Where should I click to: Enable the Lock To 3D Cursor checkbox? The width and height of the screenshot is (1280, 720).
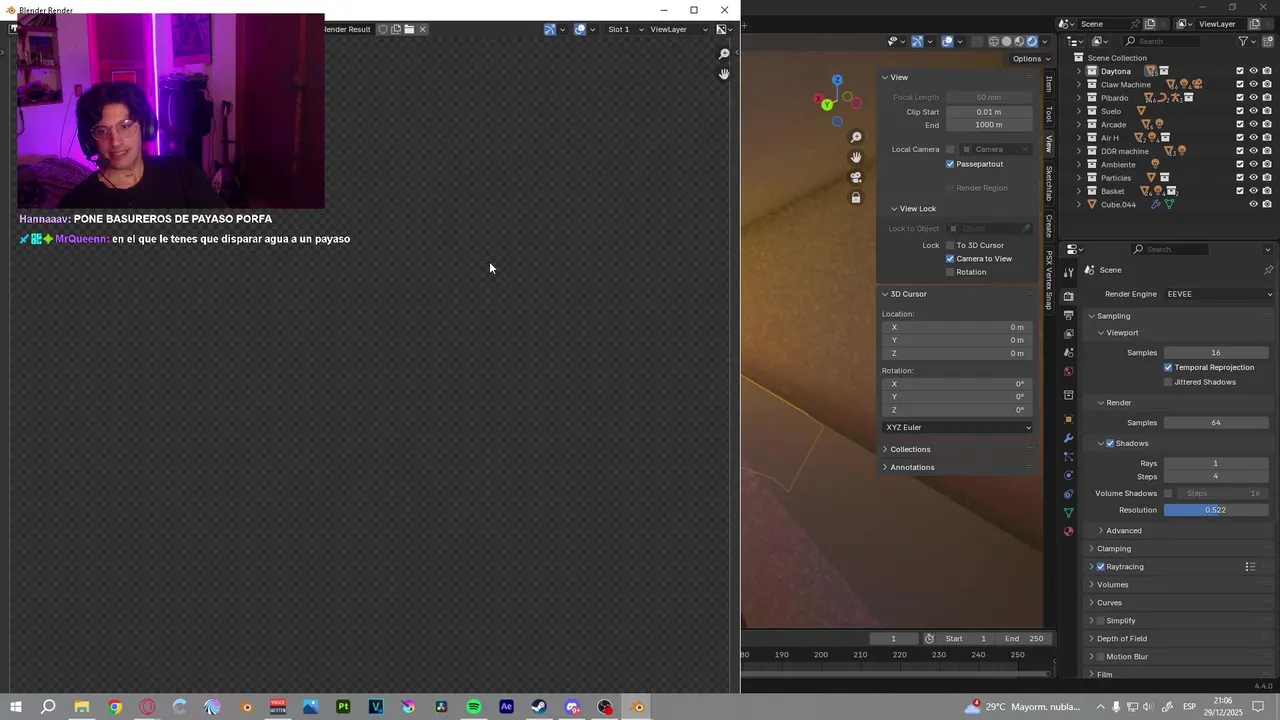tap(950, 245)
